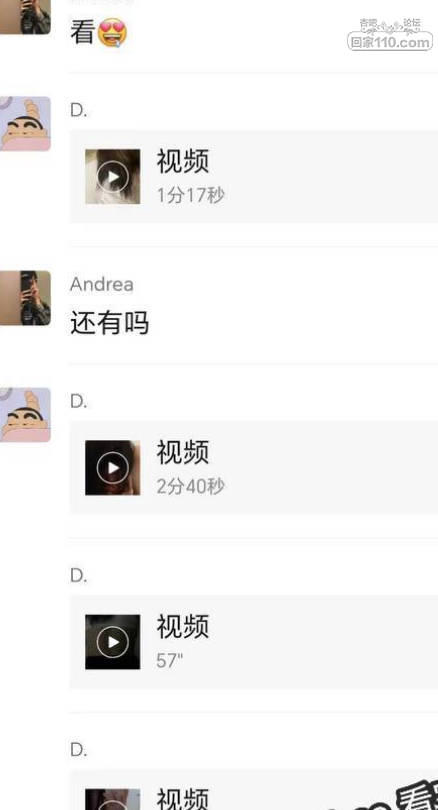Click the cropped avatar next to 看 message
The image size is (438, 810).
(25, 17)
